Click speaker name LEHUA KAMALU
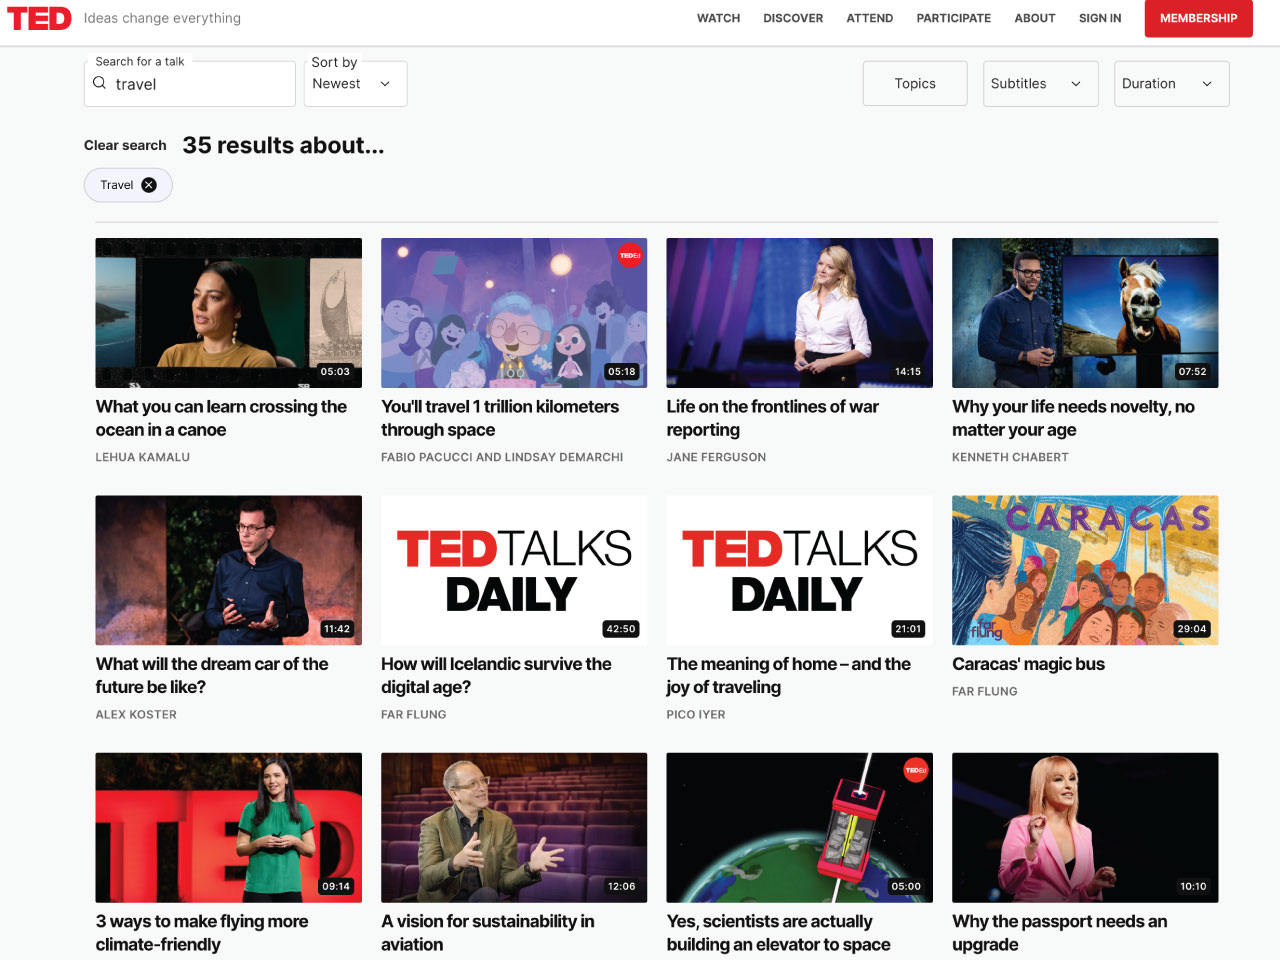 click(143, 457)
